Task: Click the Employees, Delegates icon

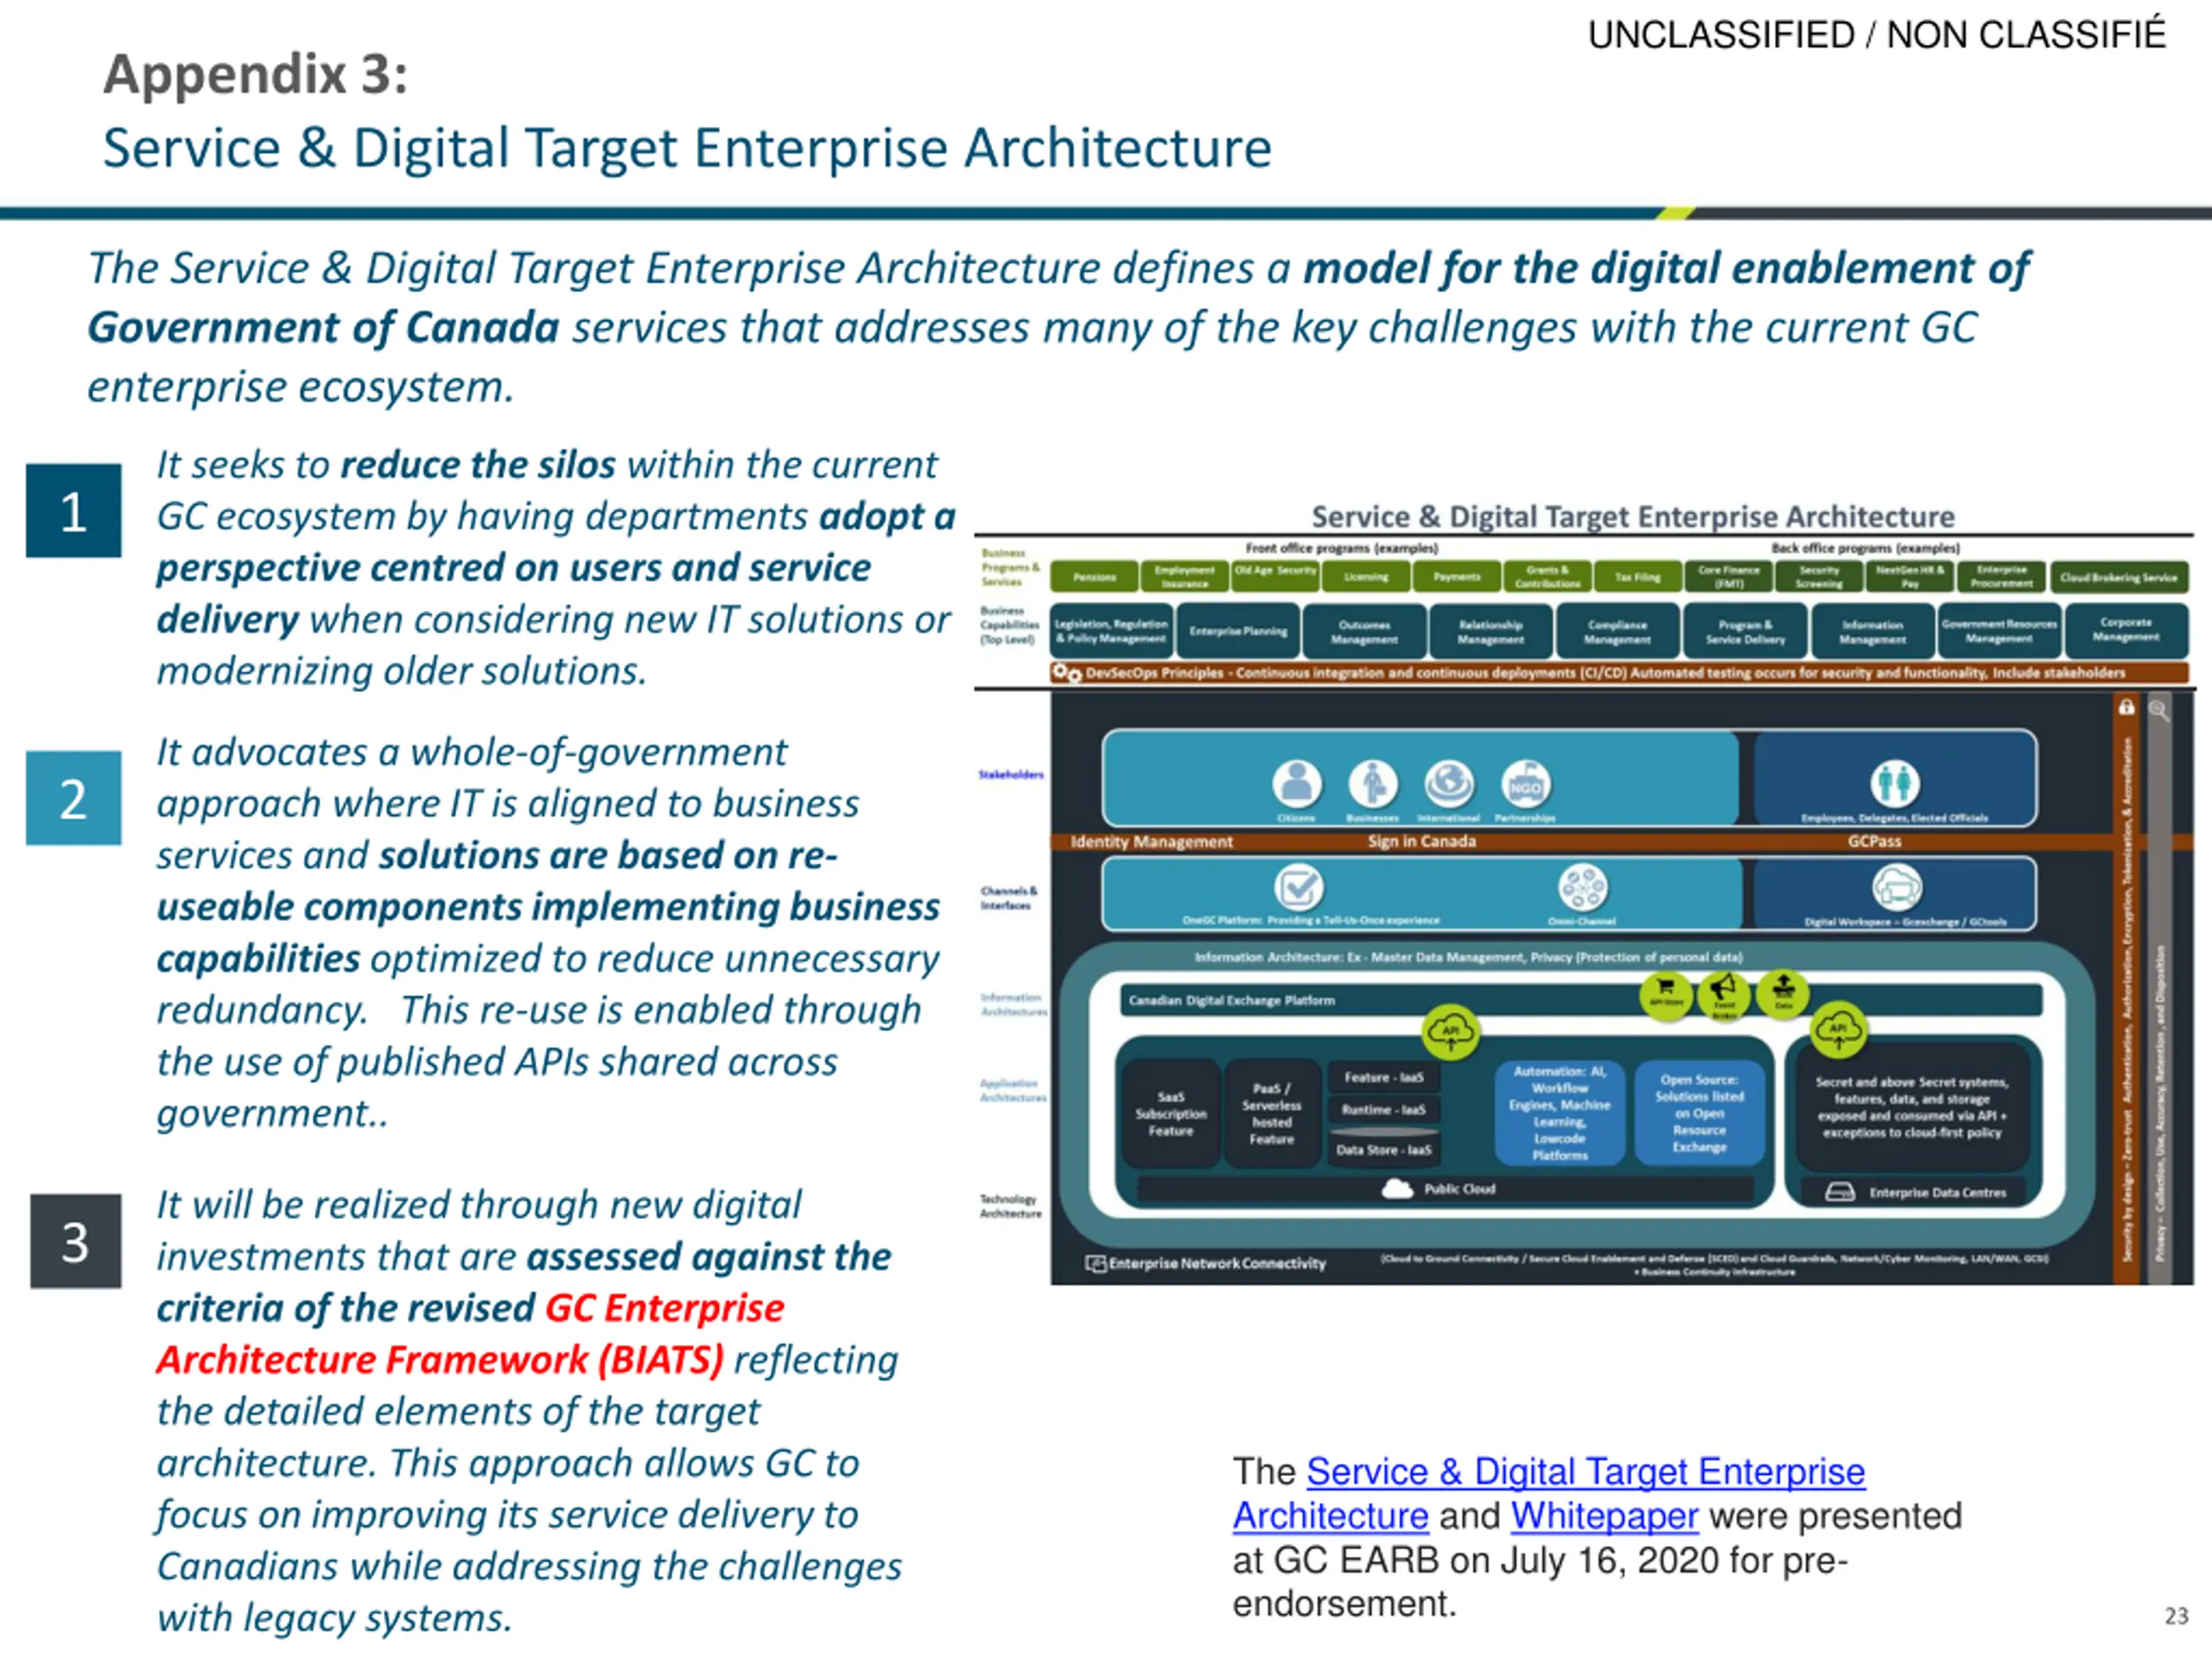Action: (1894, 783)
